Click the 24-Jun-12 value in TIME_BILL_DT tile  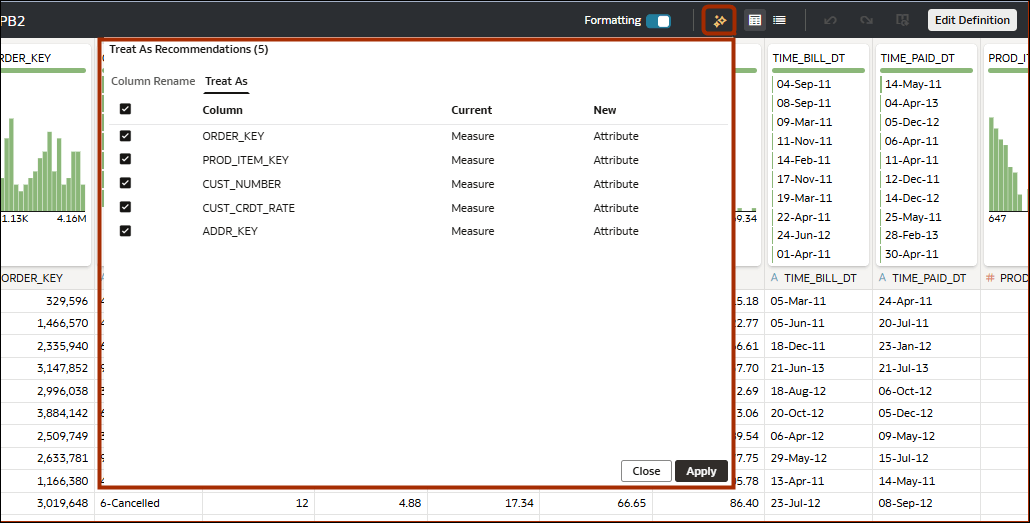coord(803,235)
